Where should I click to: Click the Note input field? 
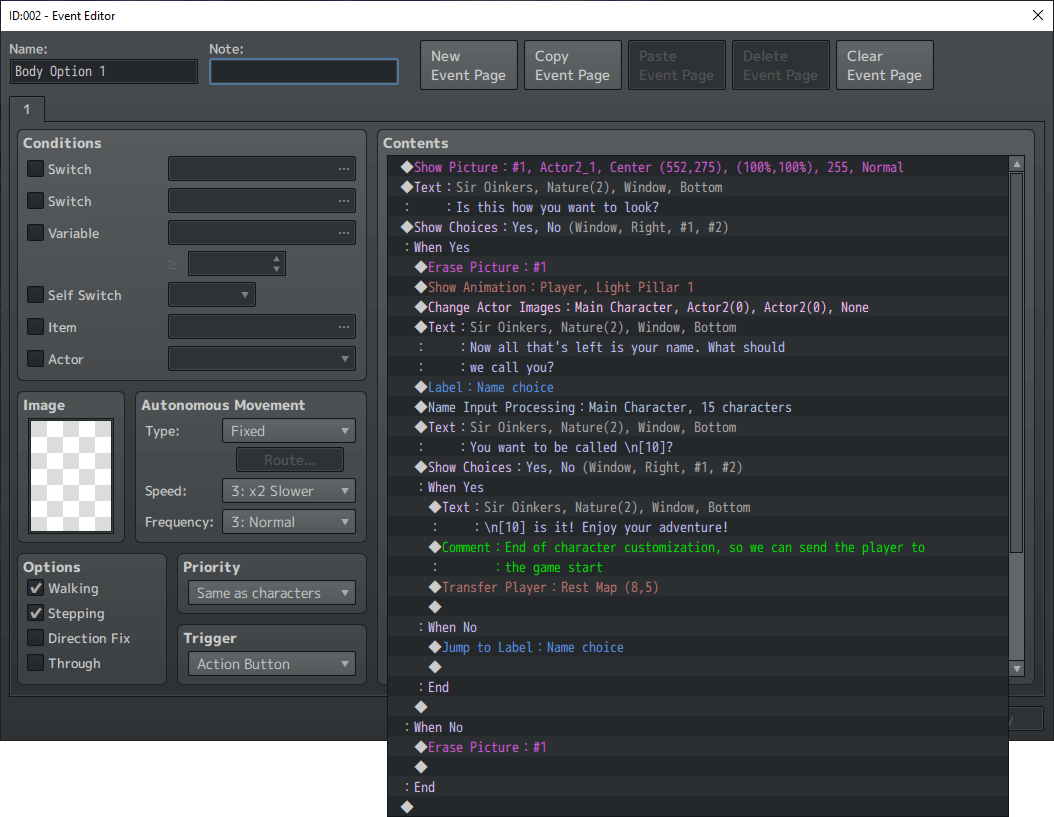[304, 71]
